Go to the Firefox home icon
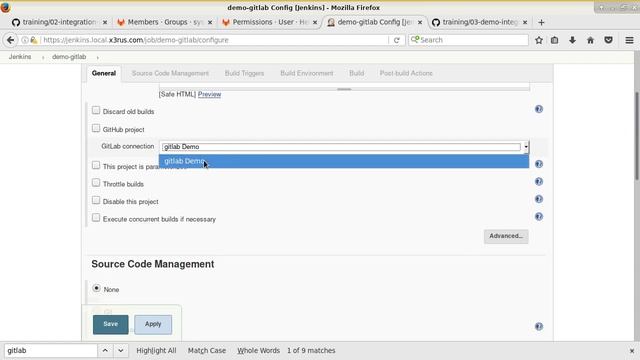The height and width of the screenshot is (360, 640). (590, 40)
